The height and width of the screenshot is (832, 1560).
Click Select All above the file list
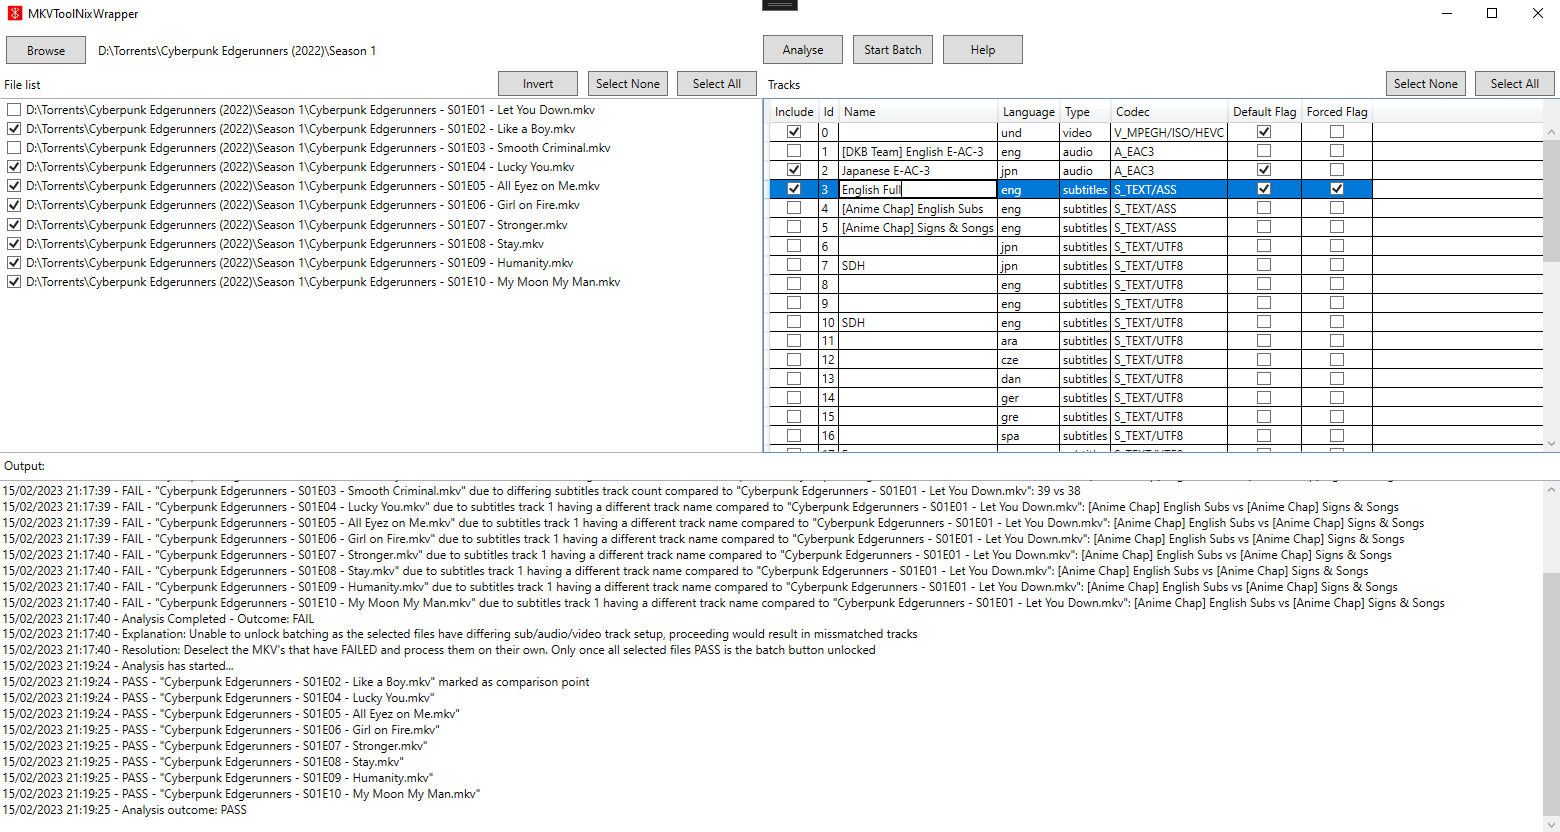point(717,84)
